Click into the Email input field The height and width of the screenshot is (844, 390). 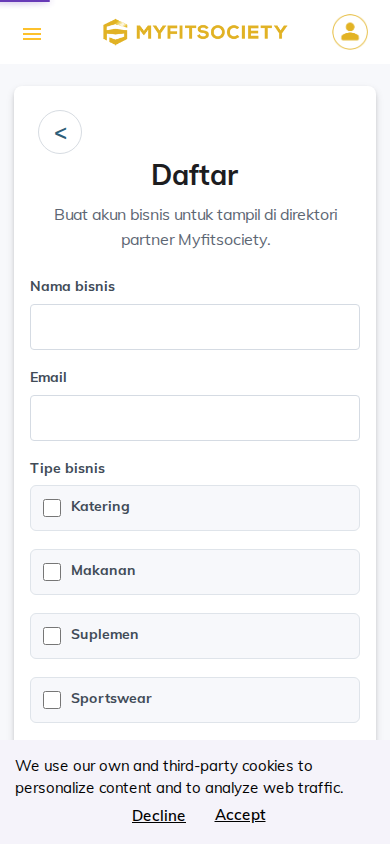pyautogui.click(x=195, y=418)
